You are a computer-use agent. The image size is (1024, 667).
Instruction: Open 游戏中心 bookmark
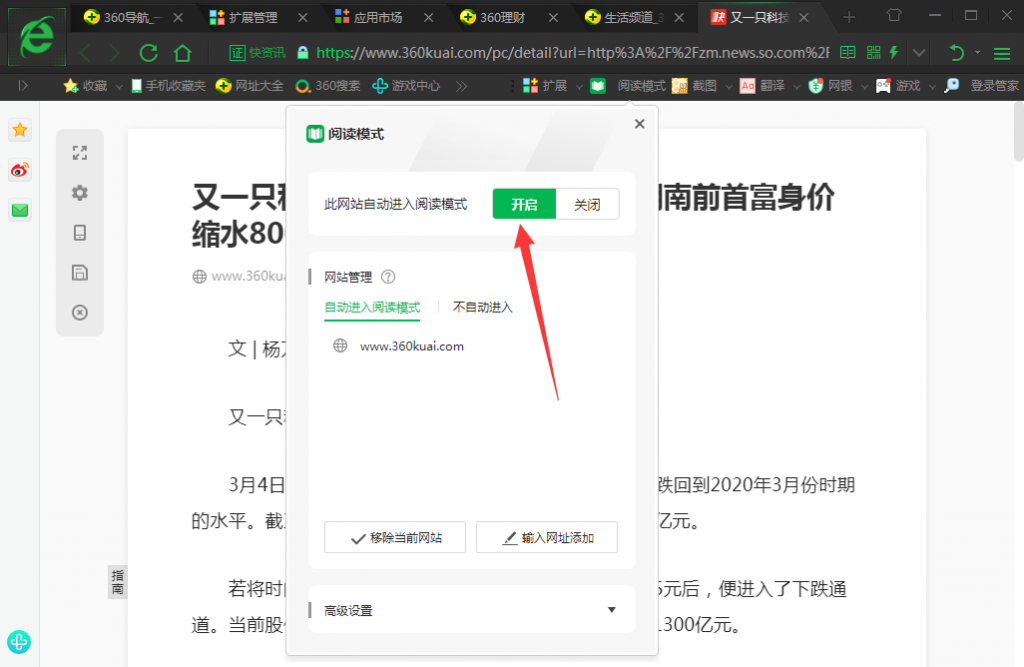tap(406, 86)
